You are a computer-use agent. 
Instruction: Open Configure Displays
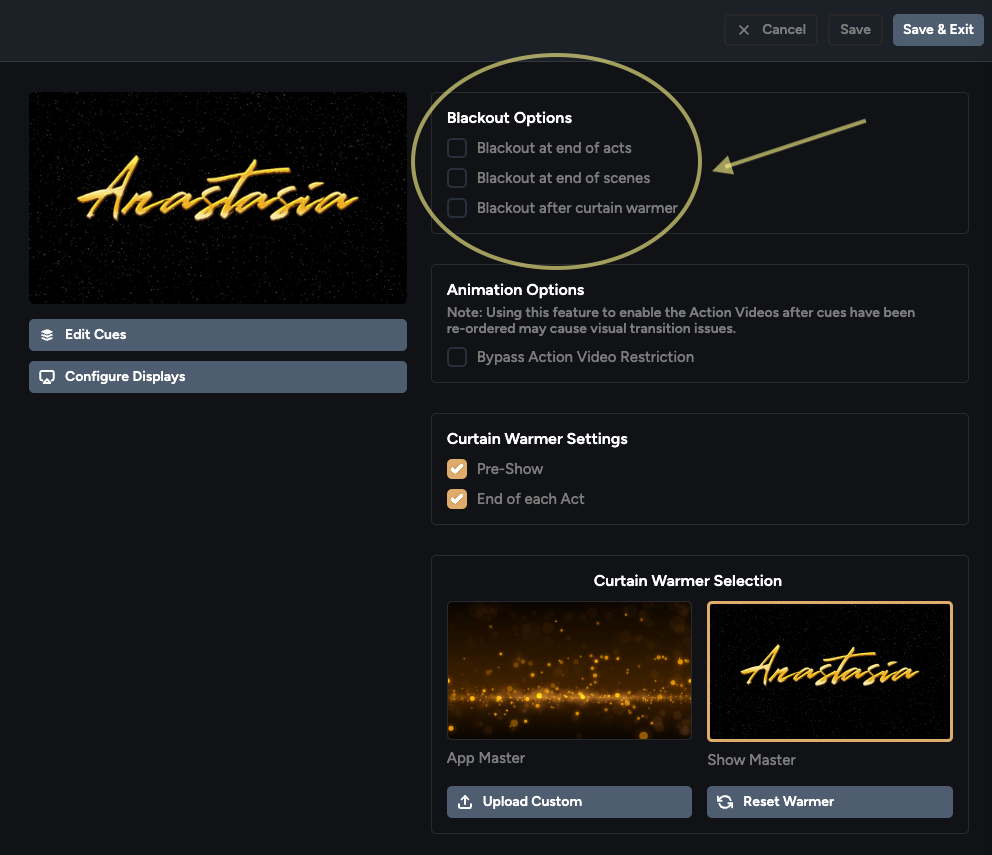coord(218,377)
